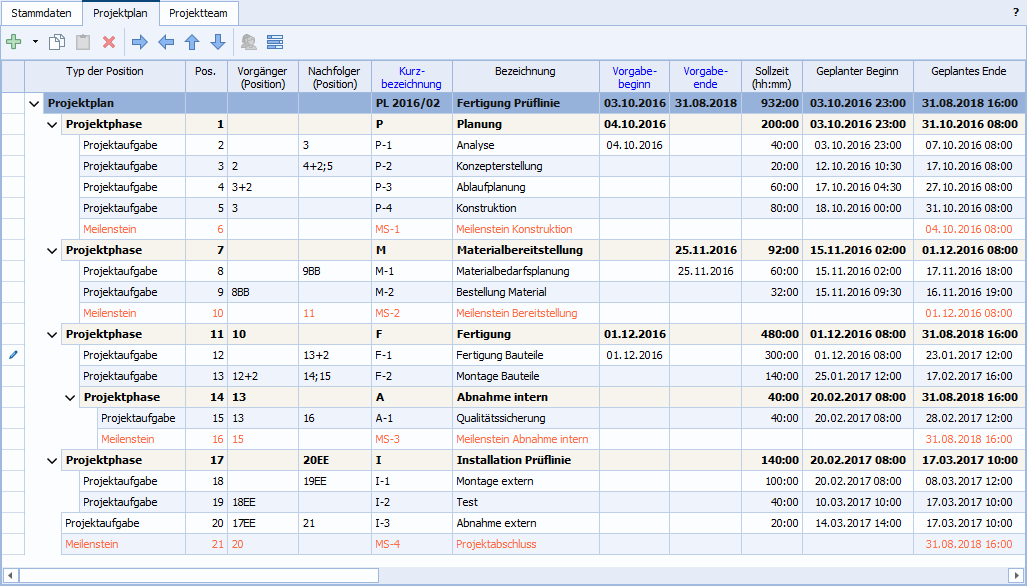Delete the position with the red X icon
The width and height of the screenshot is (1027, 586).
pos(109,42)
